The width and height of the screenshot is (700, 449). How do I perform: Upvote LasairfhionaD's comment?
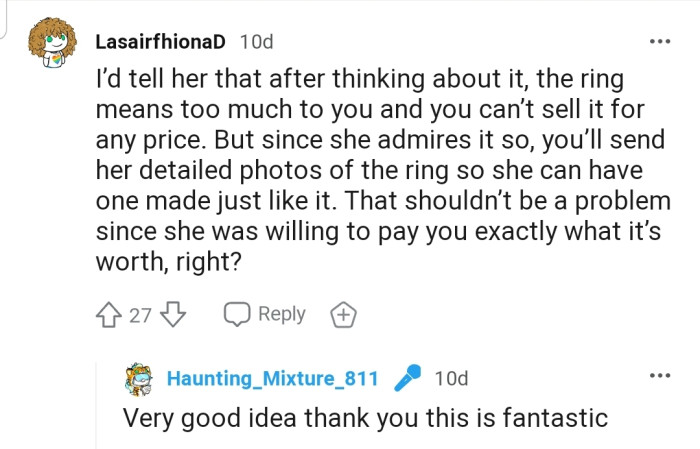click(109, 315)
